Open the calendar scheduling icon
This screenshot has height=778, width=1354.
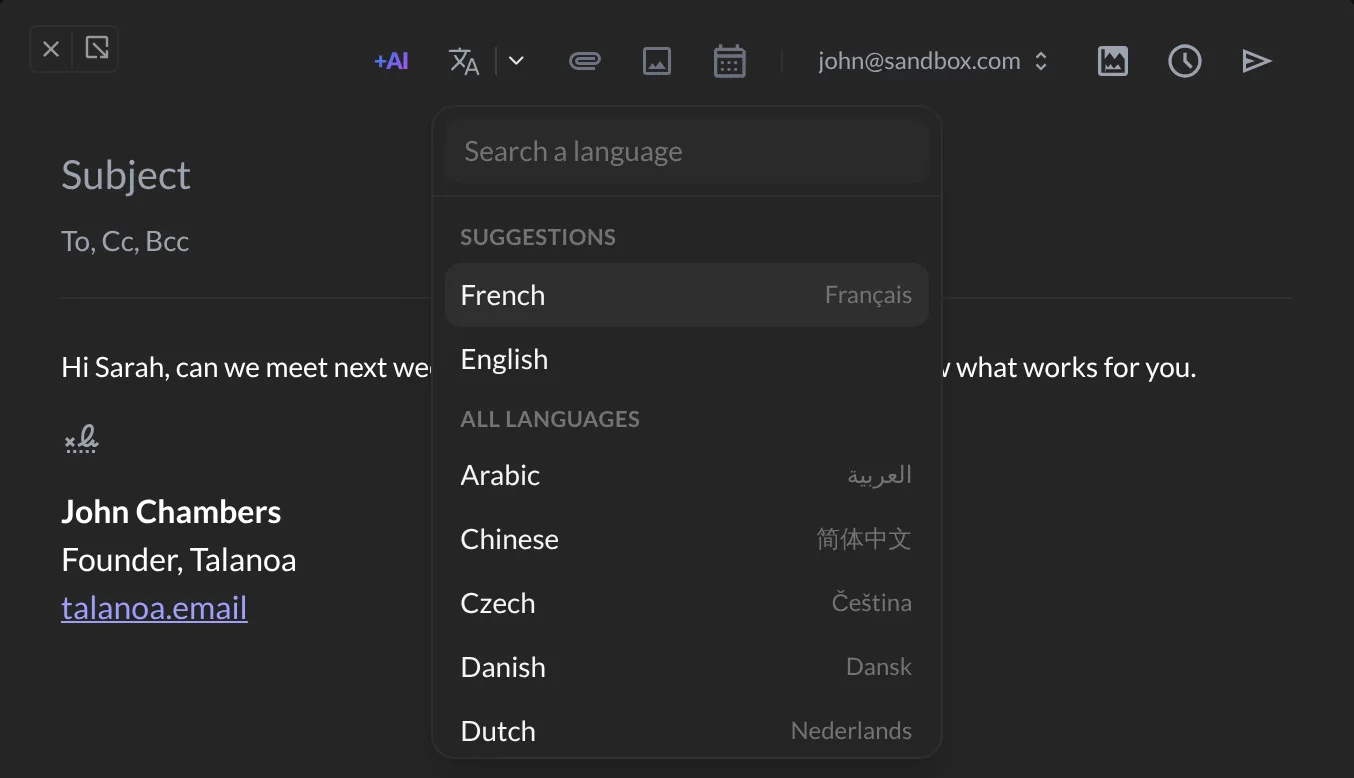tap(730, 61)
